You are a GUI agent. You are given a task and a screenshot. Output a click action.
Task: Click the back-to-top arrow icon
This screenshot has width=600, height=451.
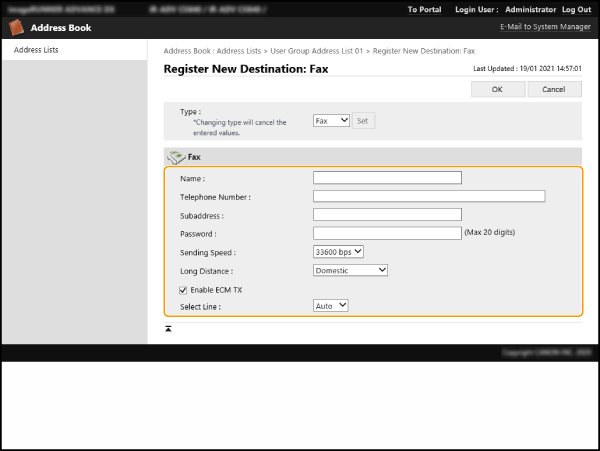[x=168, y=328]
